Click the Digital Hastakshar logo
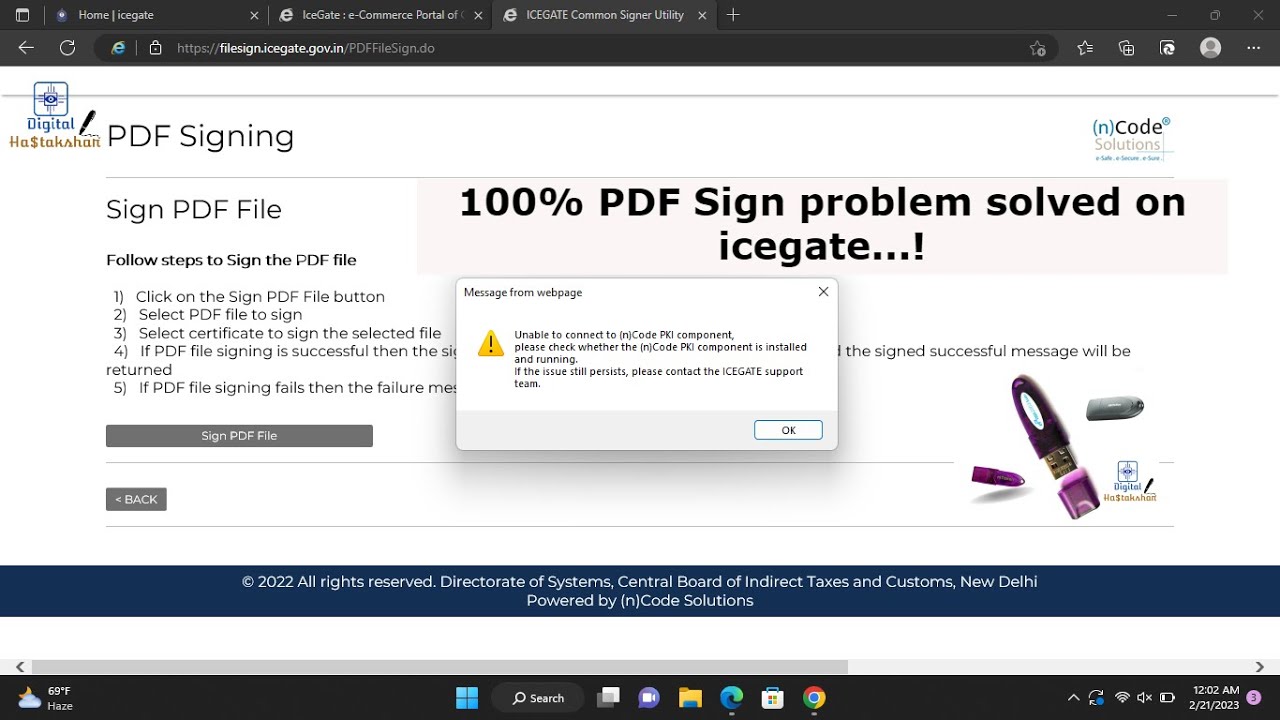1280x720 pixels. (x=54, y=116)
